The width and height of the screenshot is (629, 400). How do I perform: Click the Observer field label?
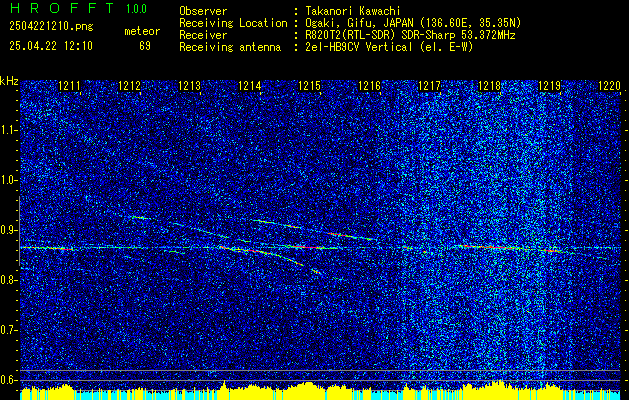203,11
